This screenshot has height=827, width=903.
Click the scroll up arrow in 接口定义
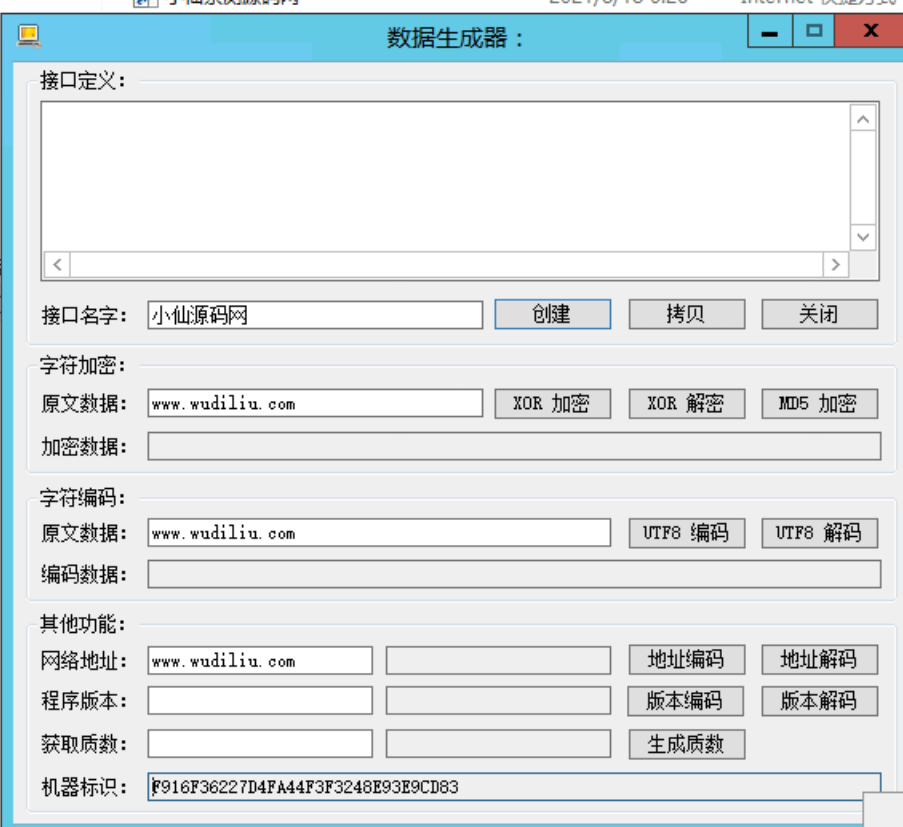click(863, 119)
